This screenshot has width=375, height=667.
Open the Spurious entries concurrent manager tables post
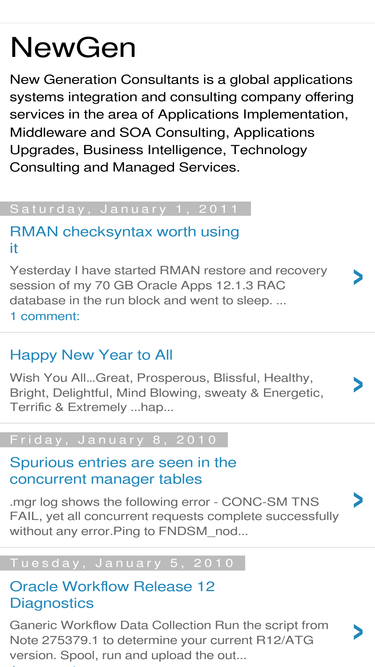[123, 470]
